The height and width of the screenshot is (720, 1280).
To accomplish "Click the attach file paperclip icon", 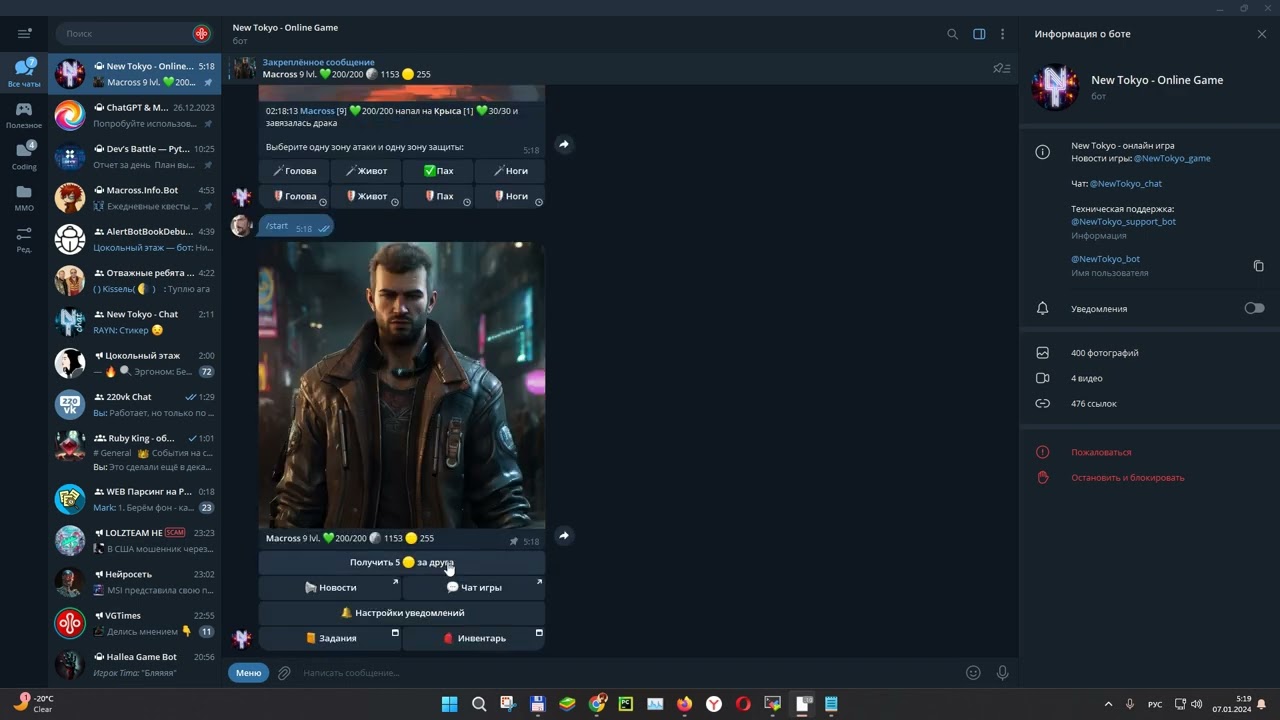I will coord(284,673).
